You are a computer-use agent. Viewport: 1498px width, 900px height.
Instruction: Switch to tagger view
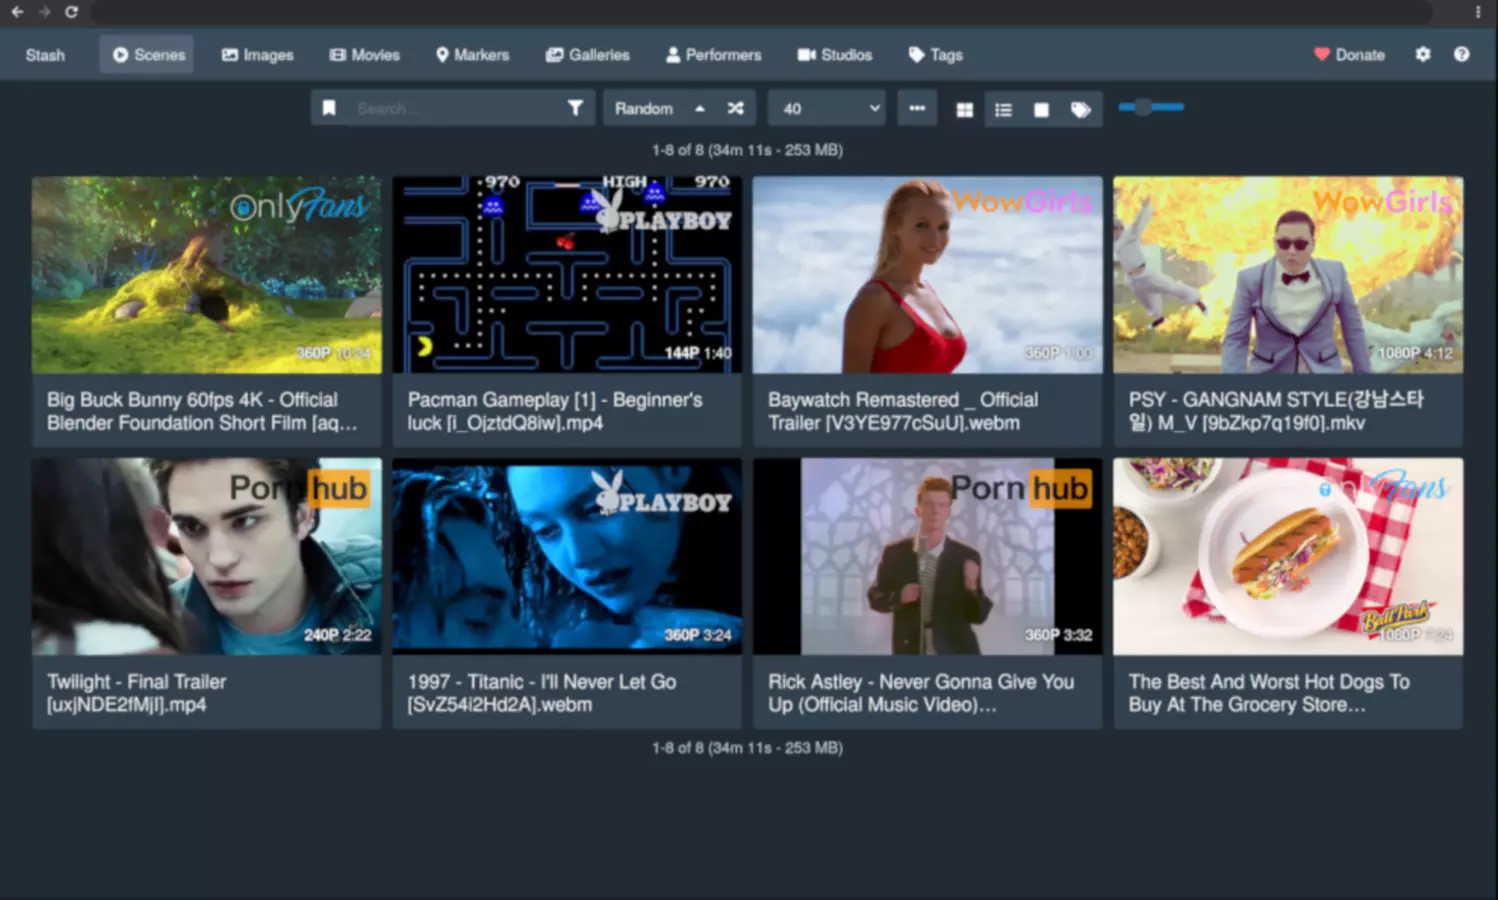[x=1080, y=109]
